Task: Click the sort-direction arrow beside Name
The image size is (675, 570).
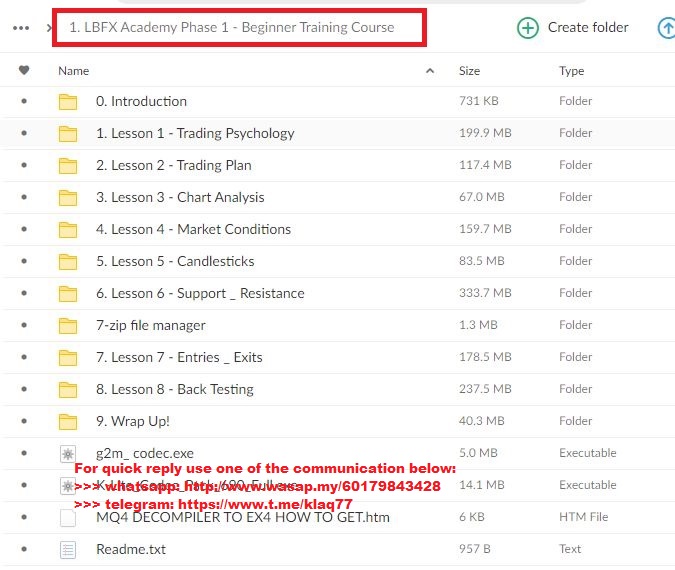Action: pyautogui.click(x=430, y=71)
